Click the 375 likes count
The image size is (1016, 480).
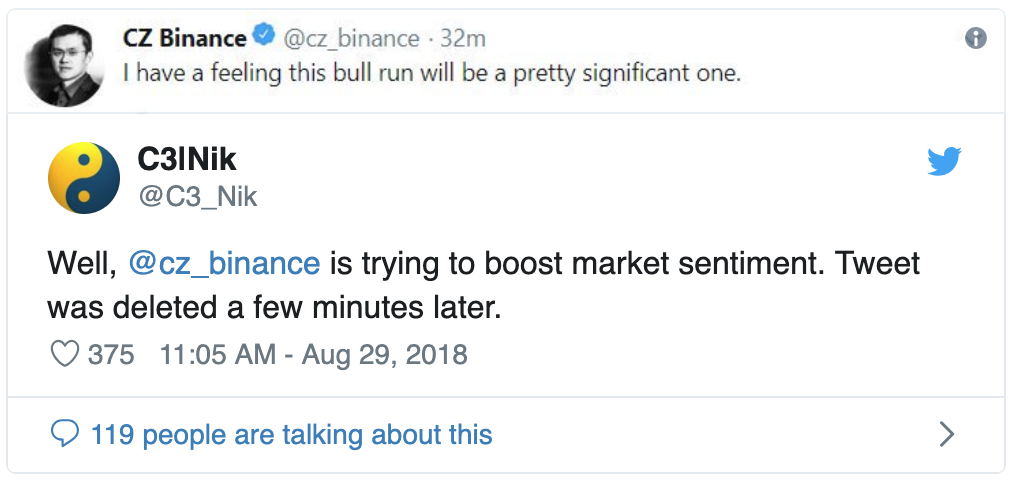[x=111, y=354]
